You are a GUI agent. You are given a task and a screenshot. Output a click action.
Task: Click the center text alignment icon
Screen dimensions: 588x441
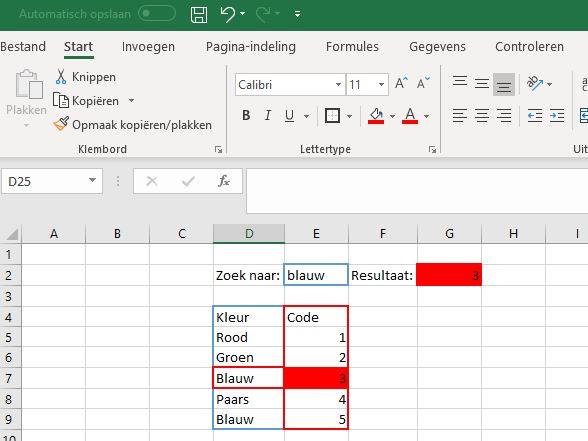coord(482,116)
